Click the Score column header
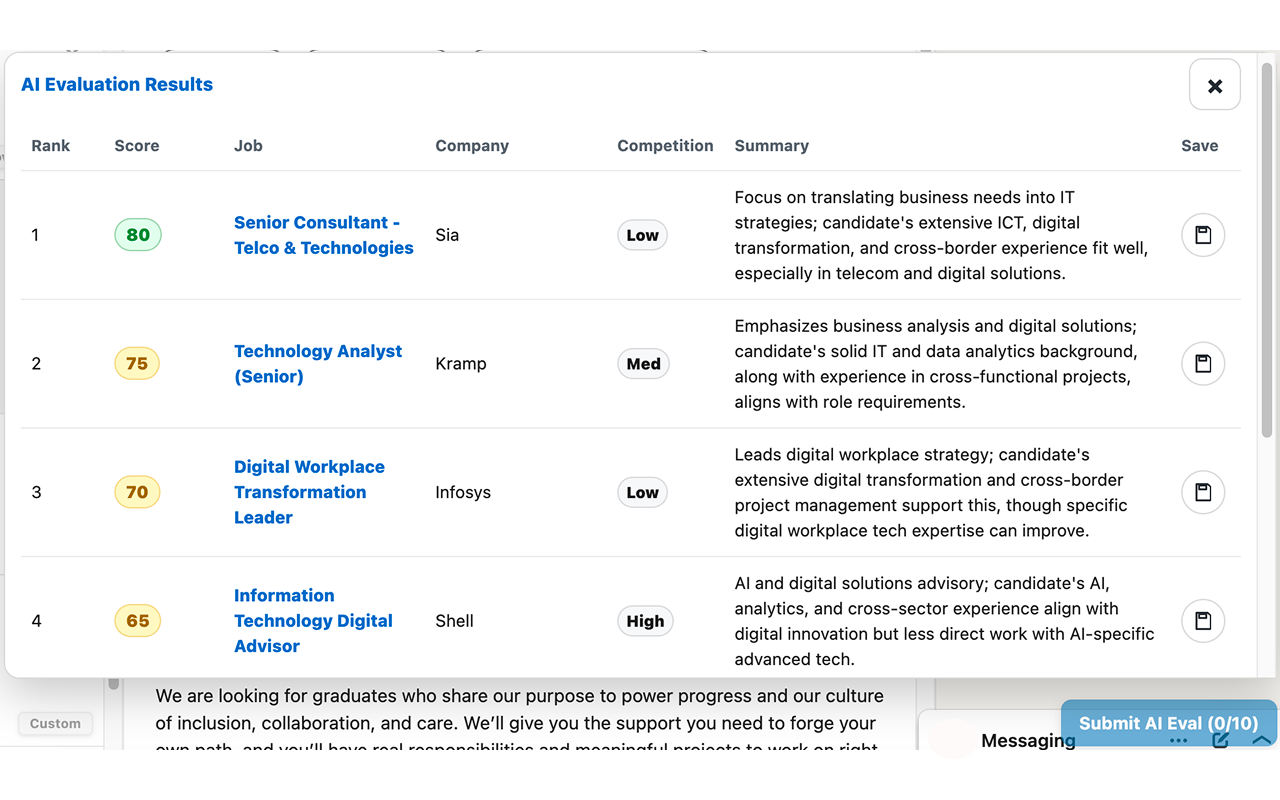Viewport: 1280px width, 800px height. click(x=137, y=145)
